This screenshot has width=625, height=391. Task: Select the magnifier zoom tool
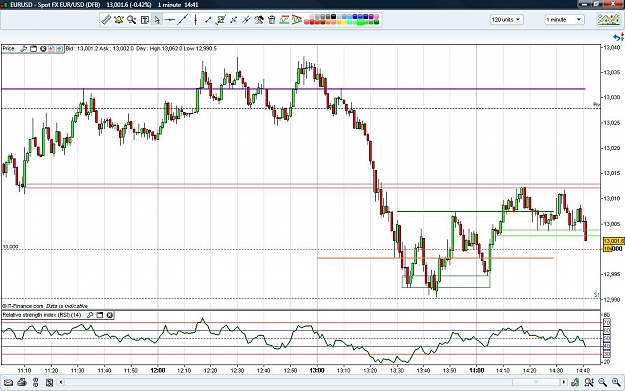(x=132, y=20)
